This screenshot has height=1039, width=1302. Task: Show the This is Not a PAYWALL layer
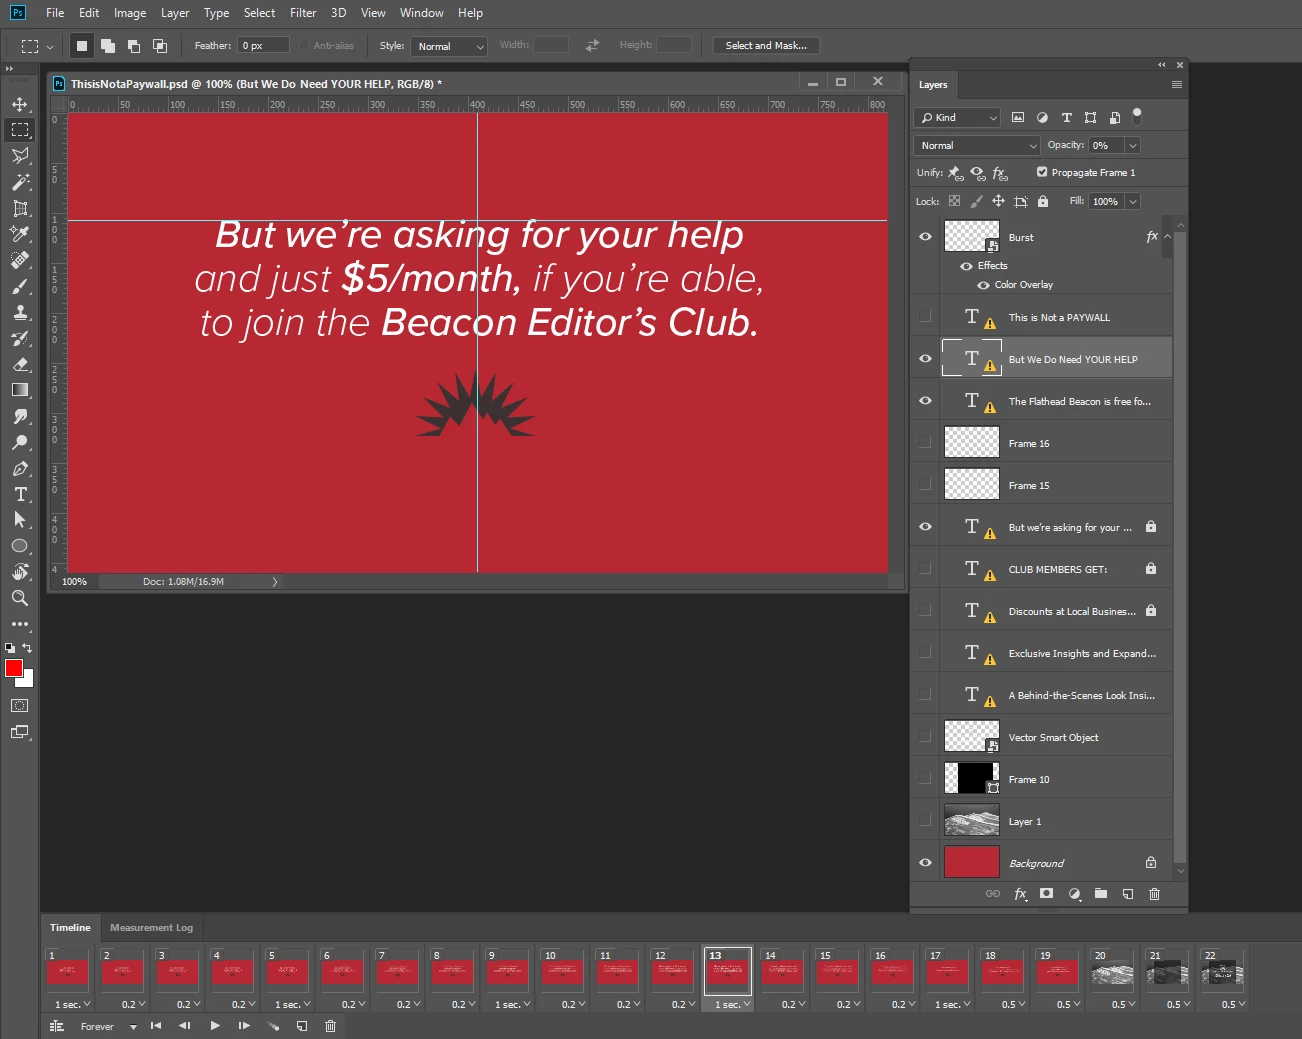point(925,316)
